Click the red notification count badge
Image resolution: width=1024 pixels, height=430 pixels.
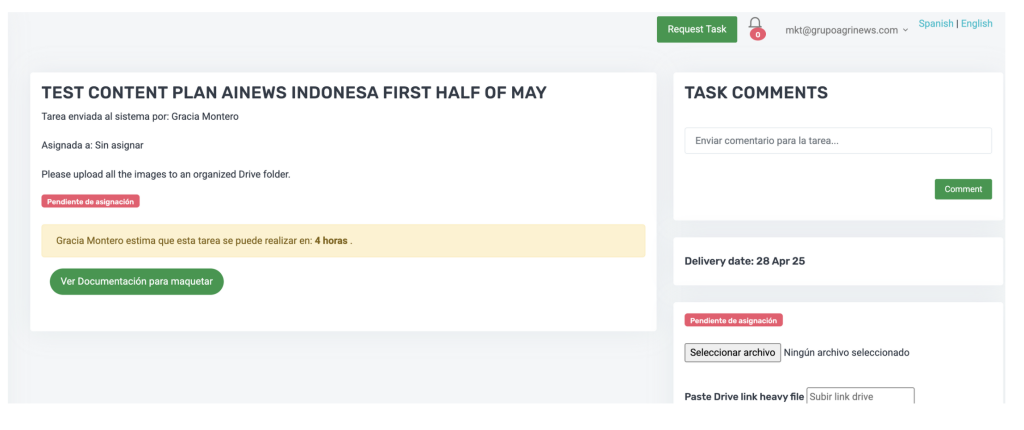(x=758, y=35)
